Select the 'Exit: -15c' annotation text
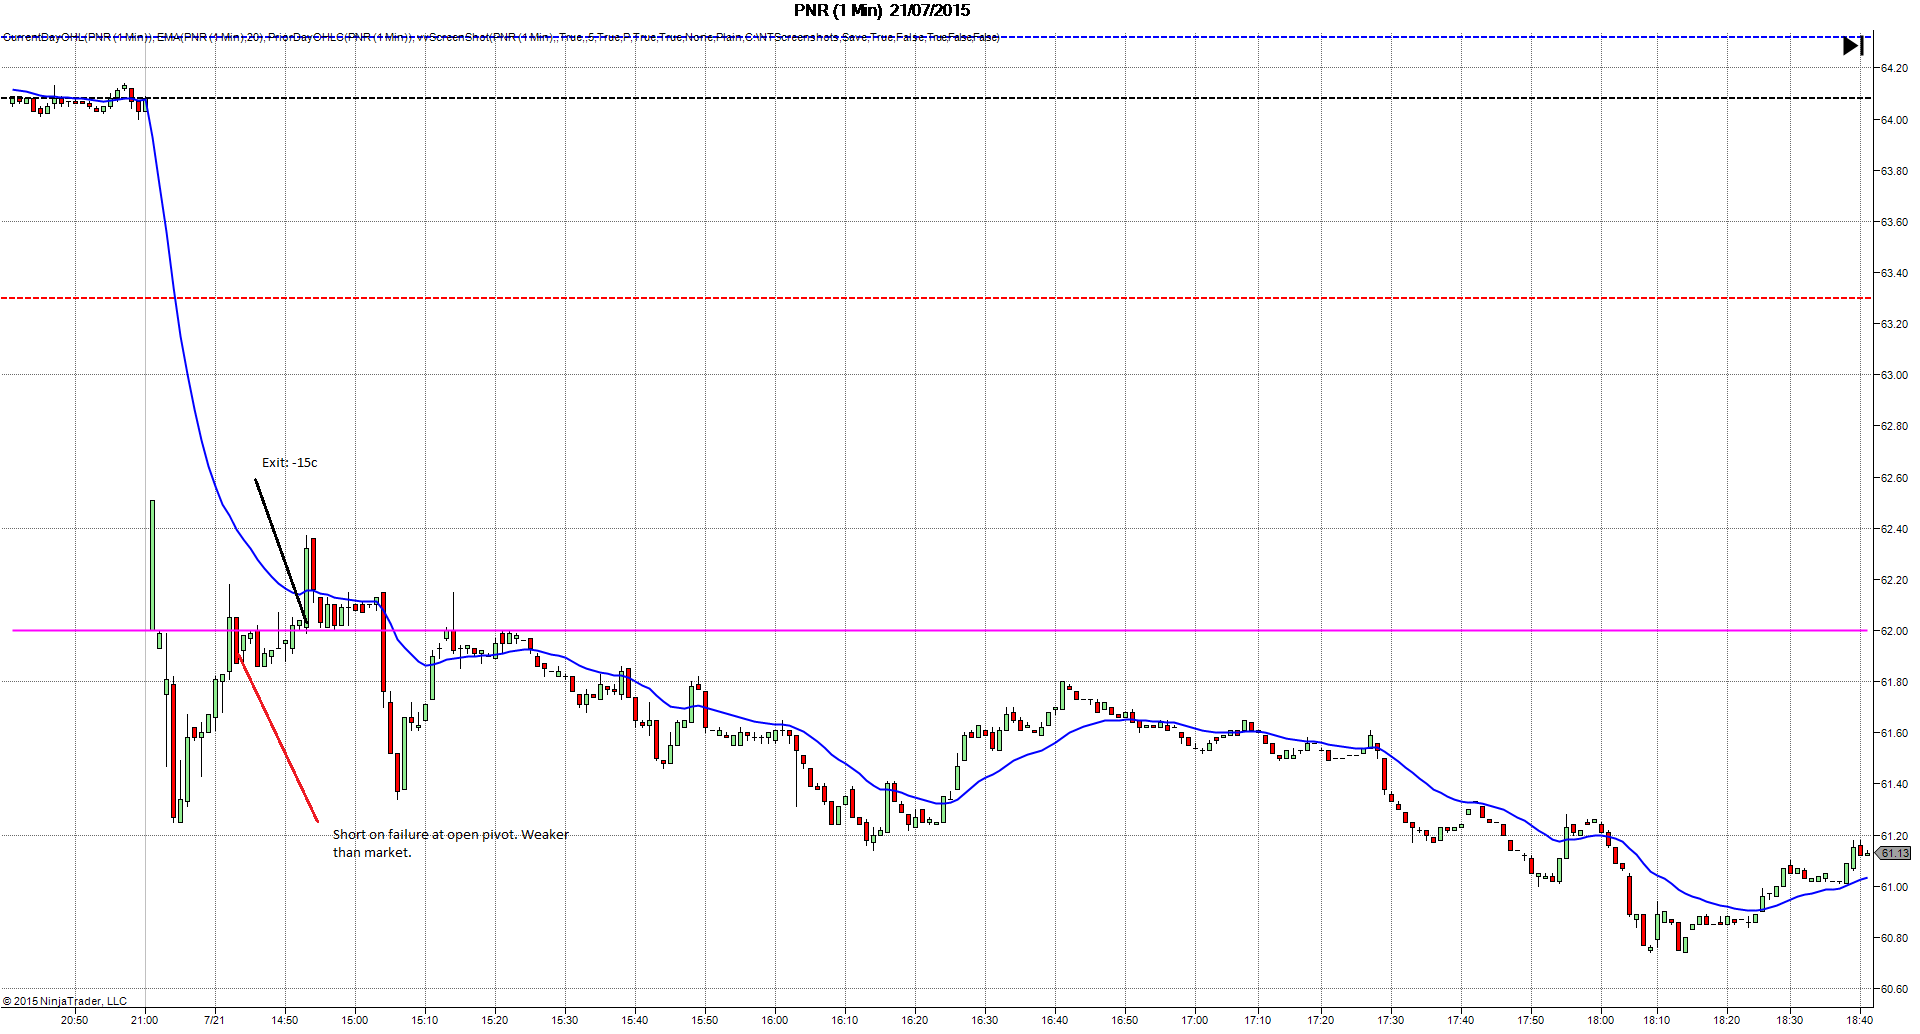1920x1034 pixels. click(290, 462)
